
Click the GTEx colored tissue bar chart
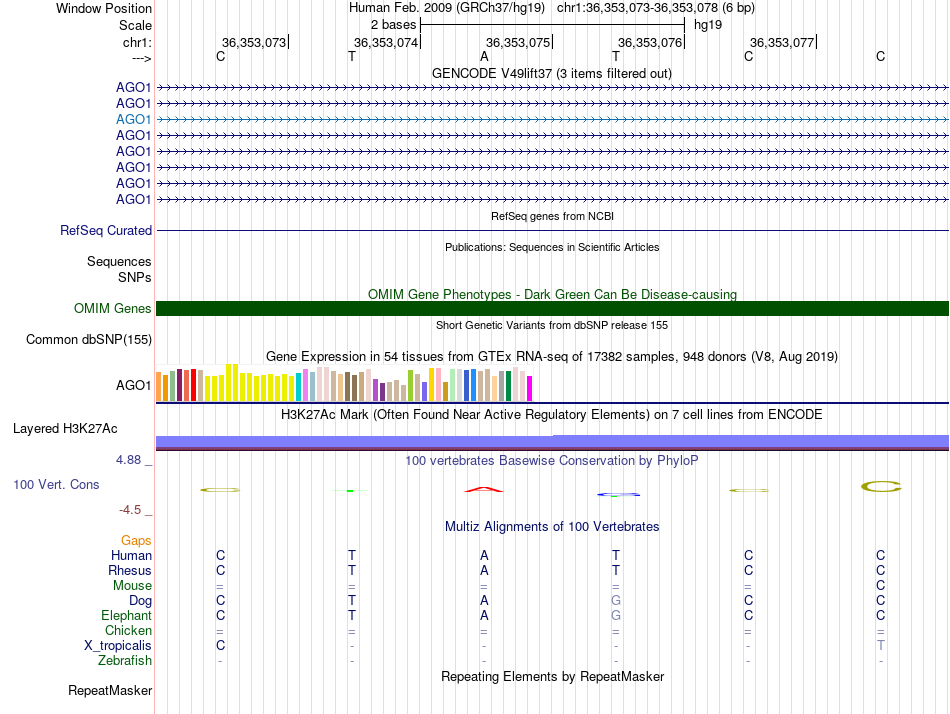click(344, 383)
